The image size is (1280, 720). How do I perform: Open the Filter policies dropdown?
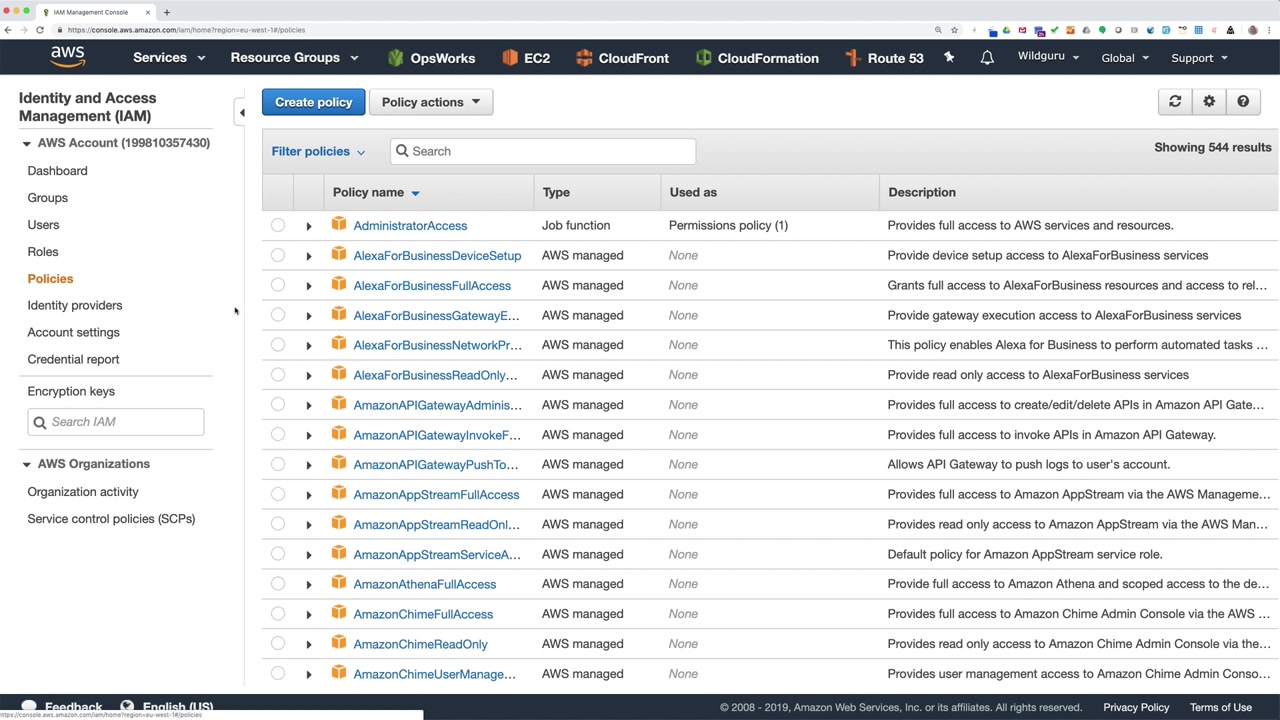318,151
